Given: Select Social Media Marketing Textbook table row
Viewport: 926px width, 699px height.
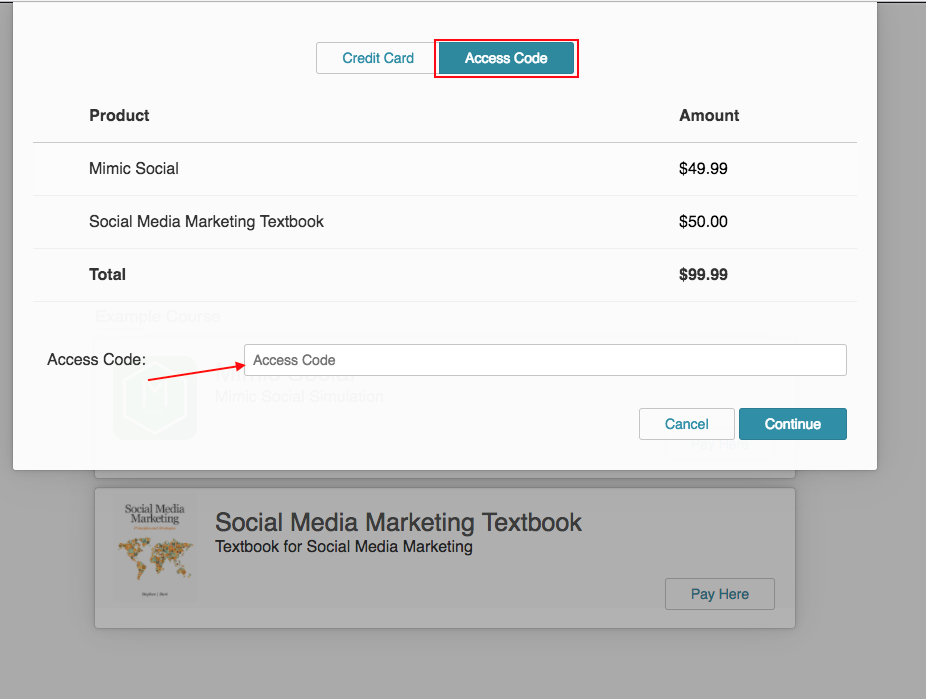Looking at the screenshot, I should [x=206, y=222].
